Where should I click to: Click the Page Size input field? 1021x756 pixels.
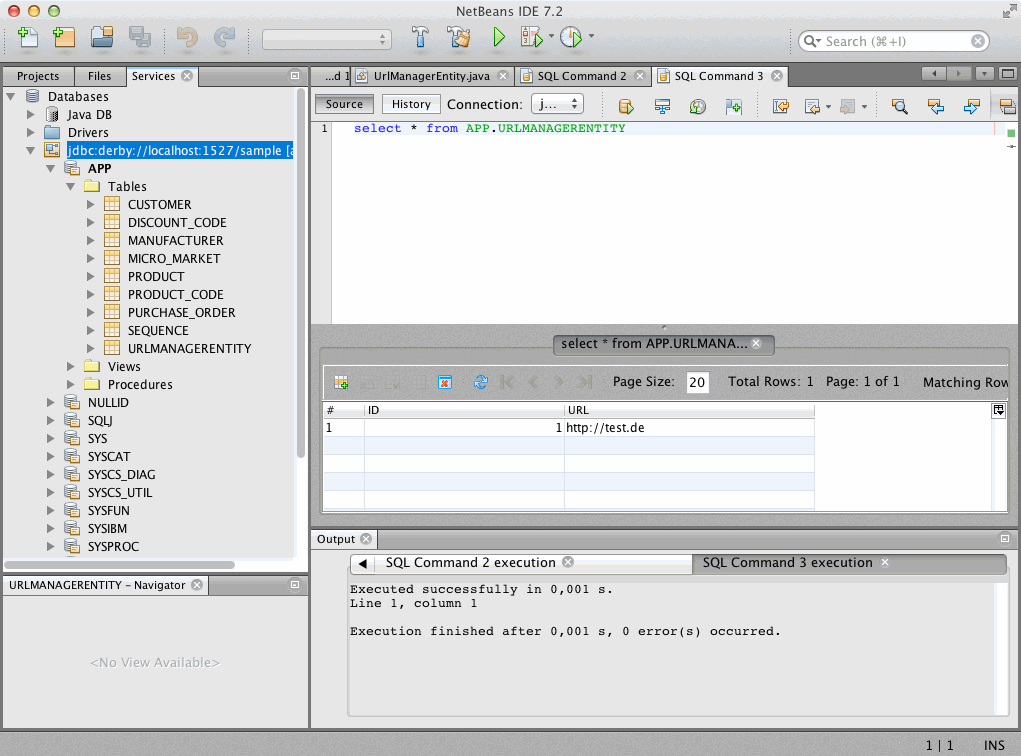click(x=697, y=382)
